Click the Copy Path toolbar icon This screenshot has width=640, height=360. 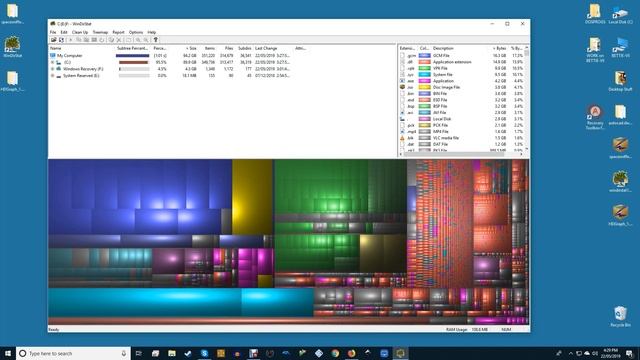point(79,40)
